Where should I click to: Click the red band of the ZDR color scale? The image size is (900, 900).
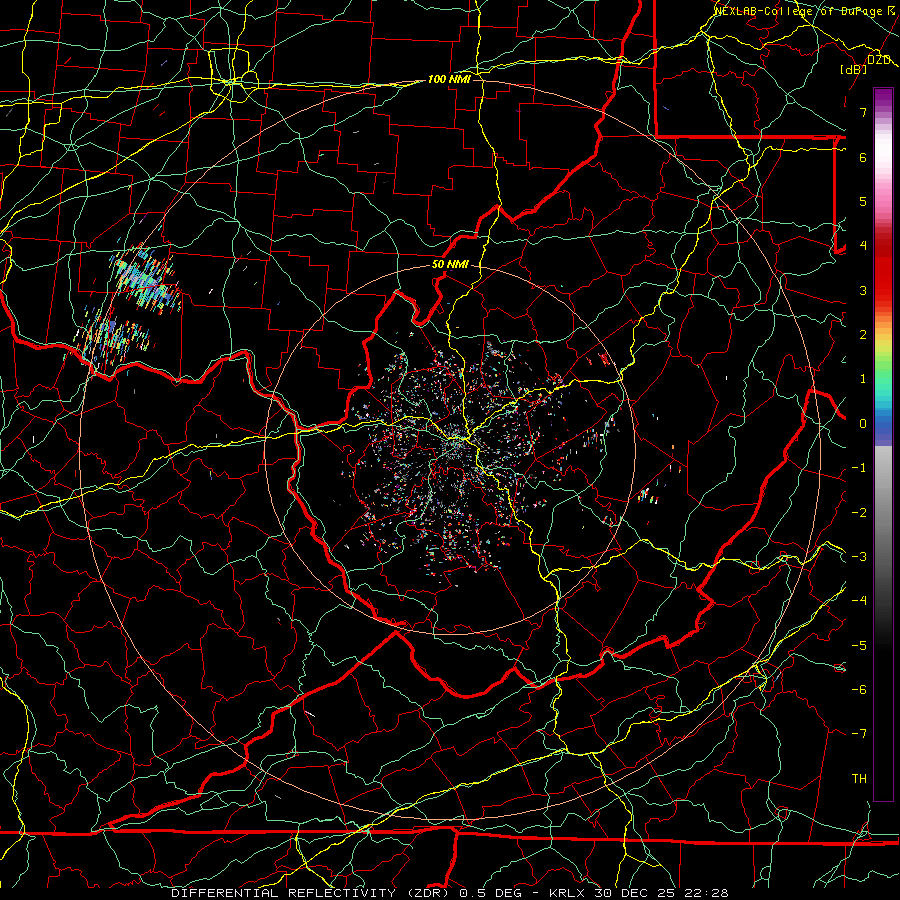point(883,270)
